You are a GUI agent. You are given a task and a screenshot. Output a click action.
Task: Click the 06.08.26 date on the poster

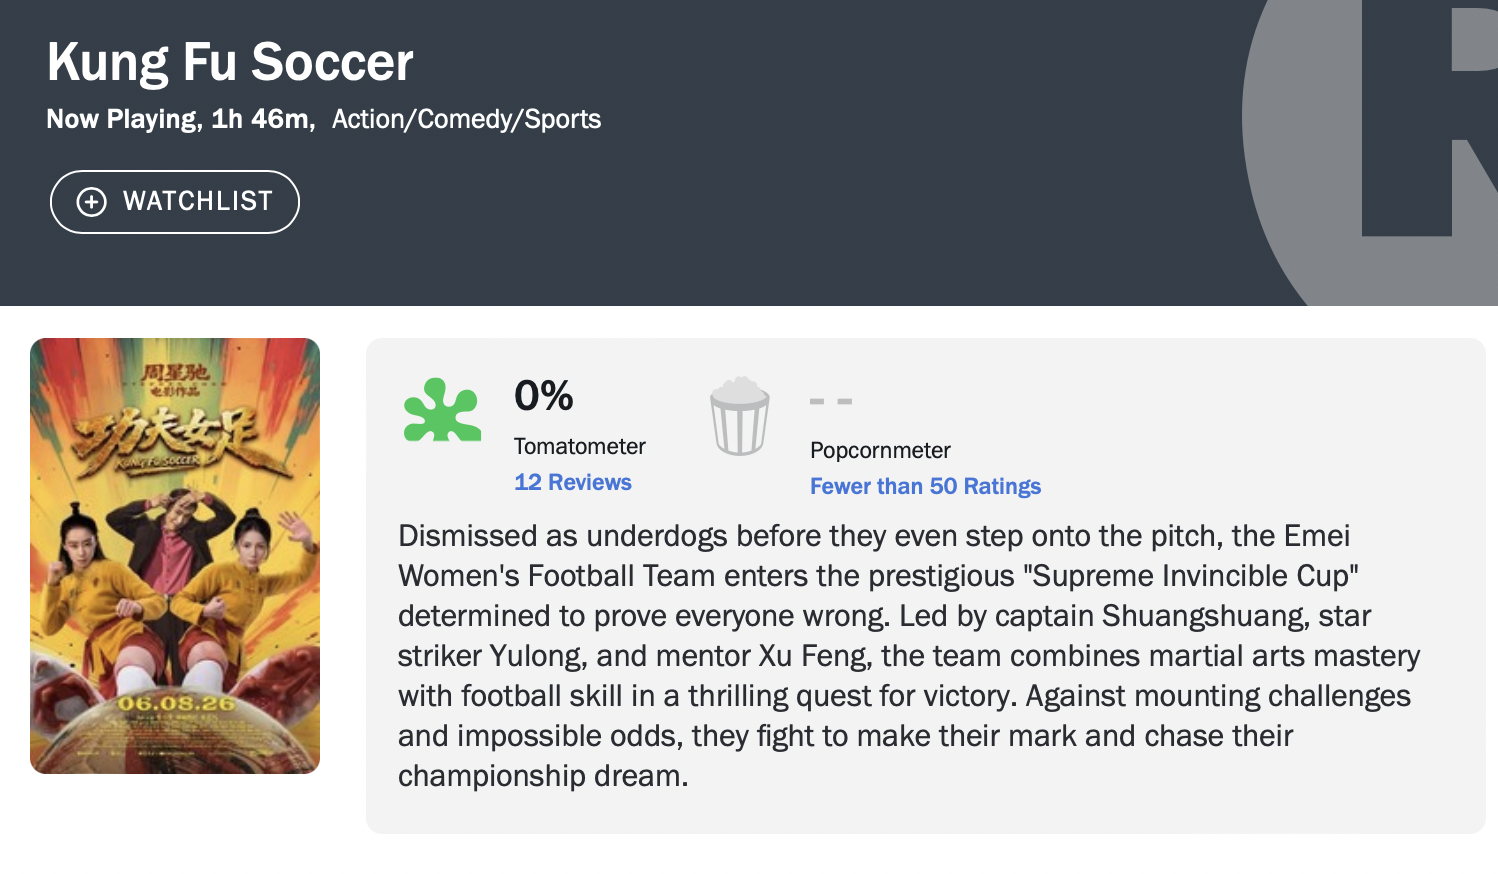pos(176,703)
